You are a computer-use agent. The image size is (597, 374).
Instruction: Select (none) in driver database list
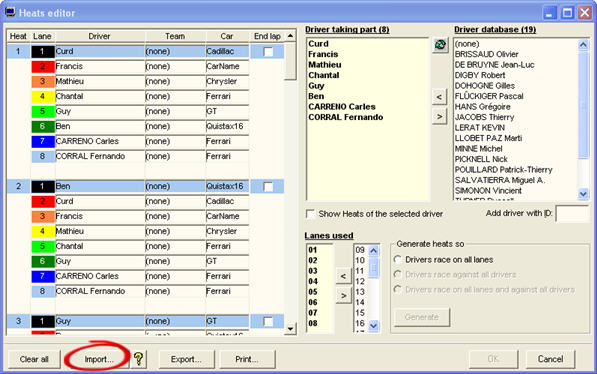coord(467,44)
